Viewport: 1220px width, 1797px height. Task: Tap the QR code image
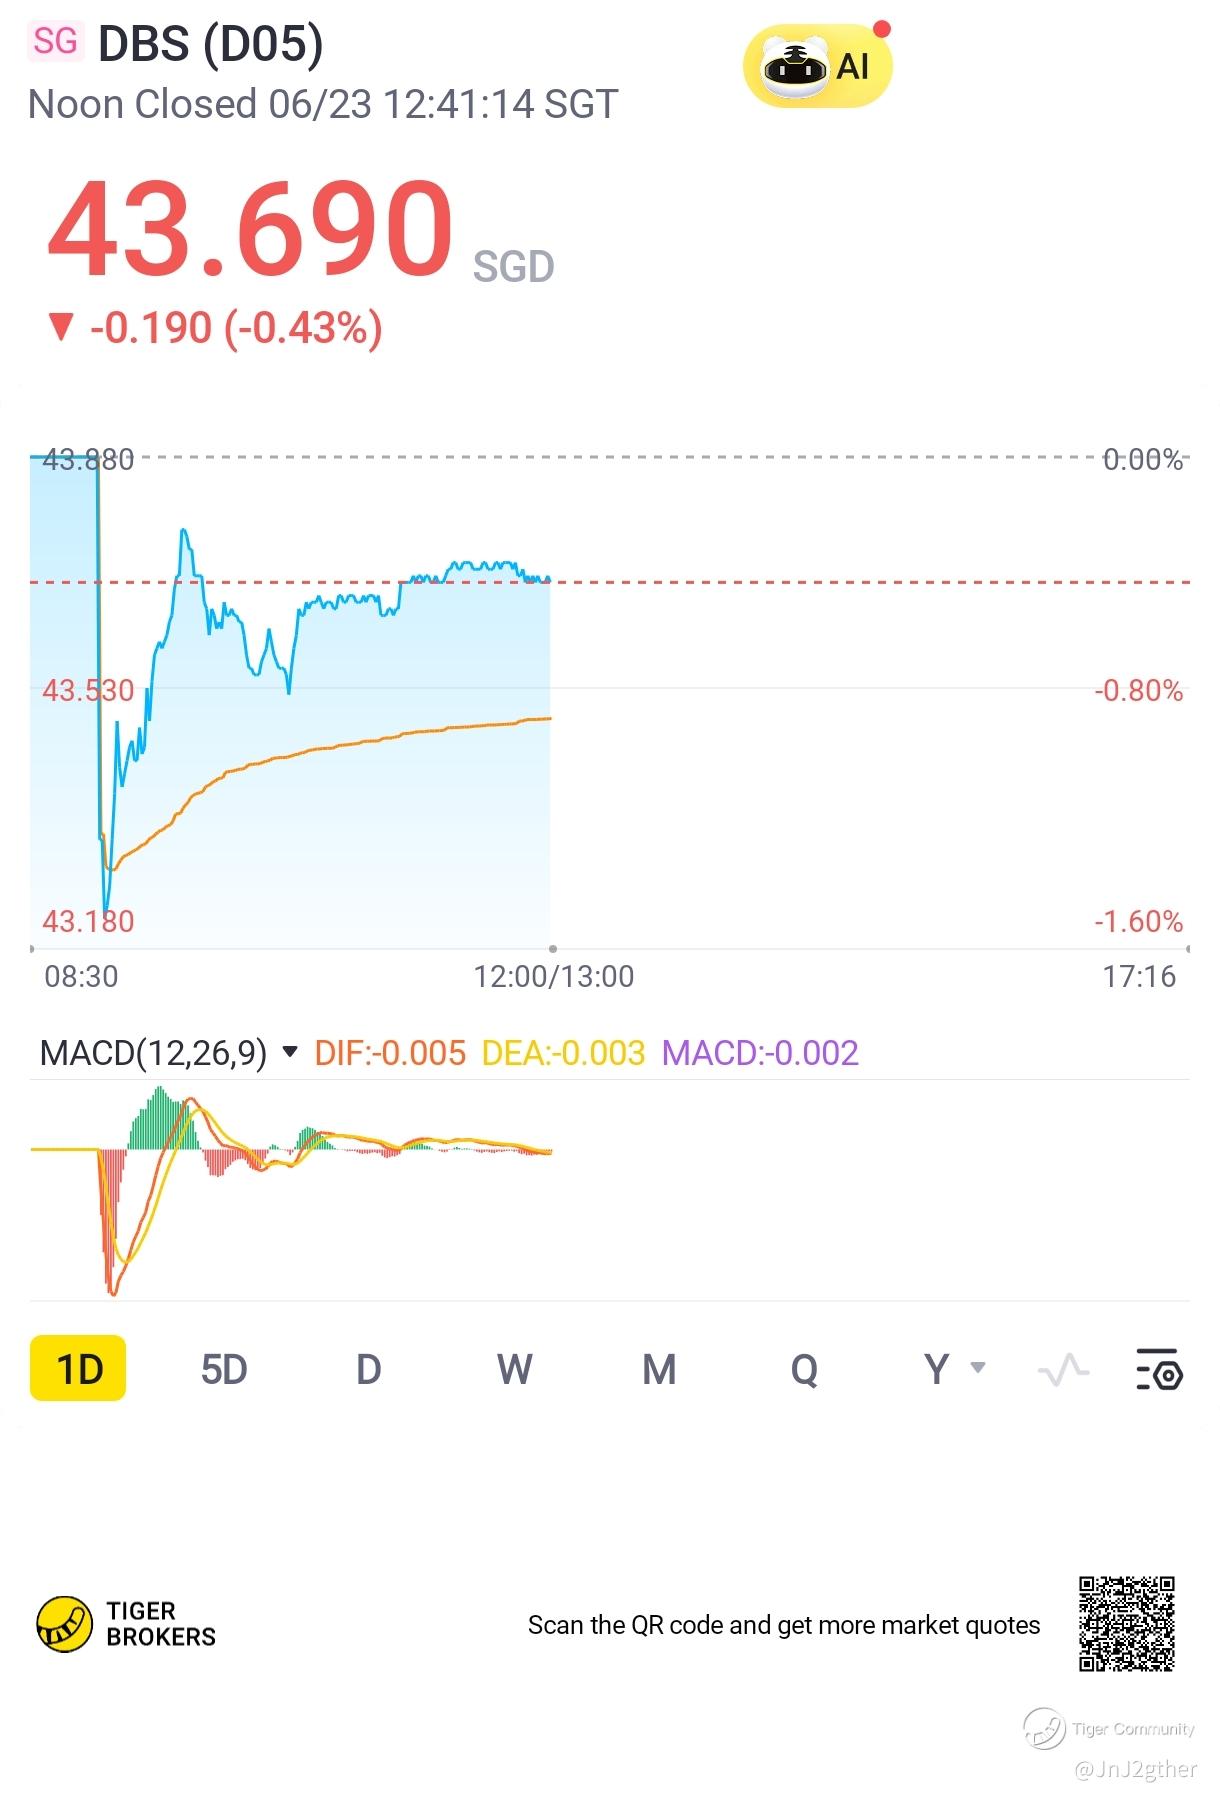point(1126,1624)
